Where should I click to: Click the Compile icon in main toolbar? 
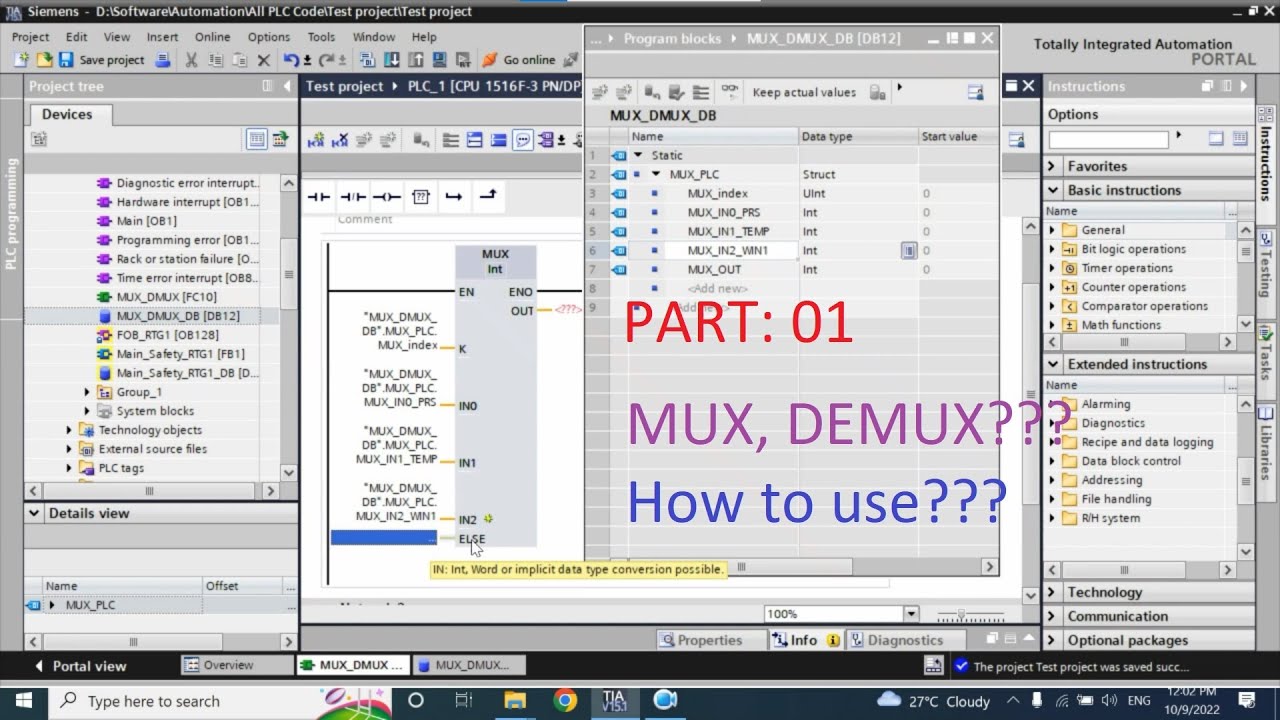click(368, 60)
